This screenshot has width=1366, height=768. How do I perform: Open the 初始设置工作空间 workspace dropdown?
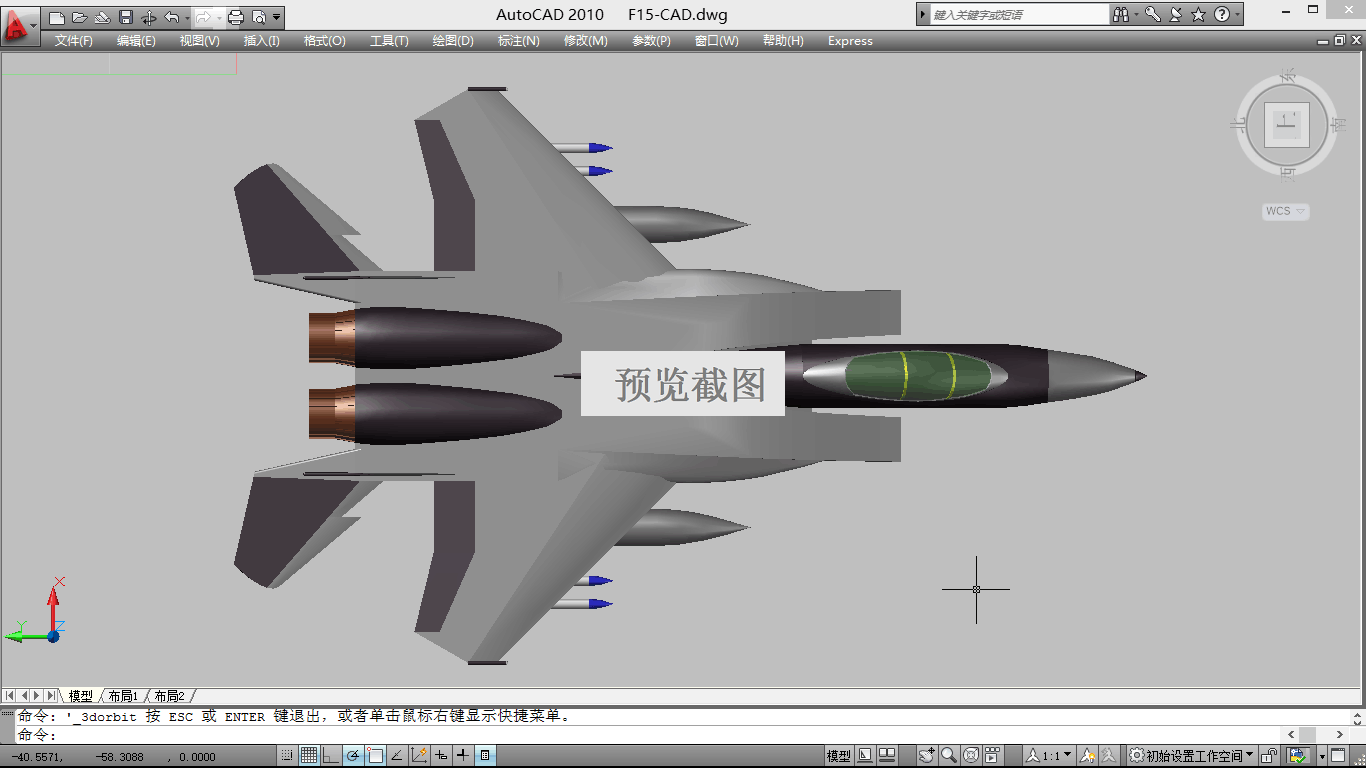click(x=1191, y=756)
